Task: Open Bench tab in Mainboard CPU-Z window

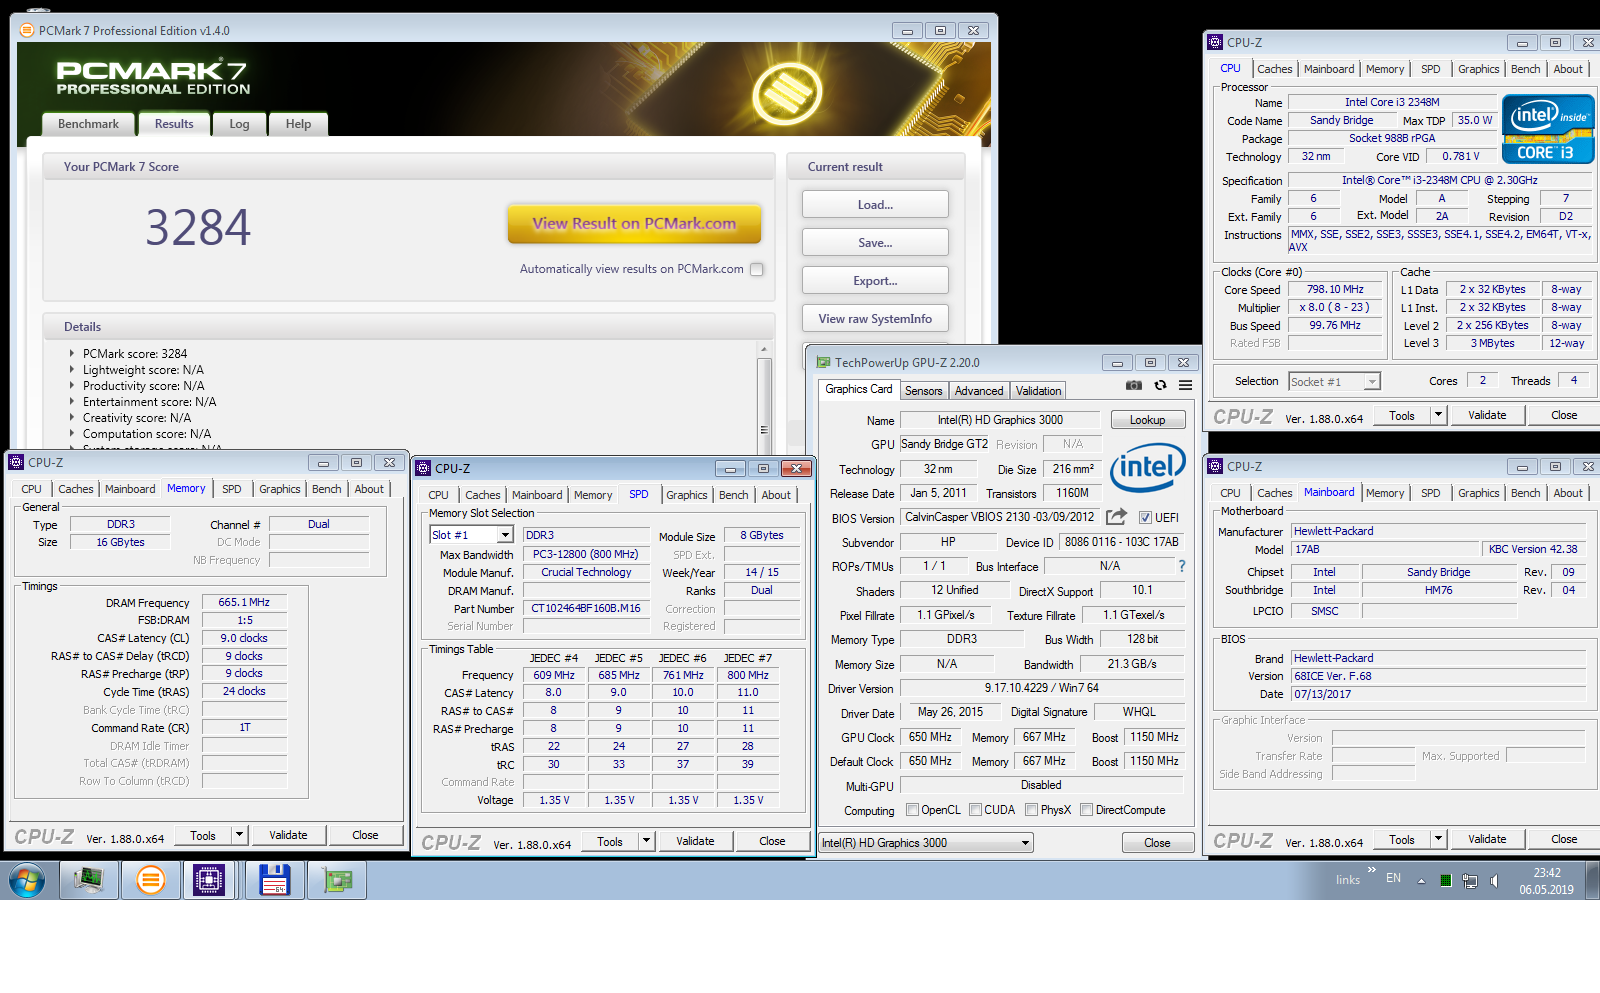Action: tap(1525, 493)
